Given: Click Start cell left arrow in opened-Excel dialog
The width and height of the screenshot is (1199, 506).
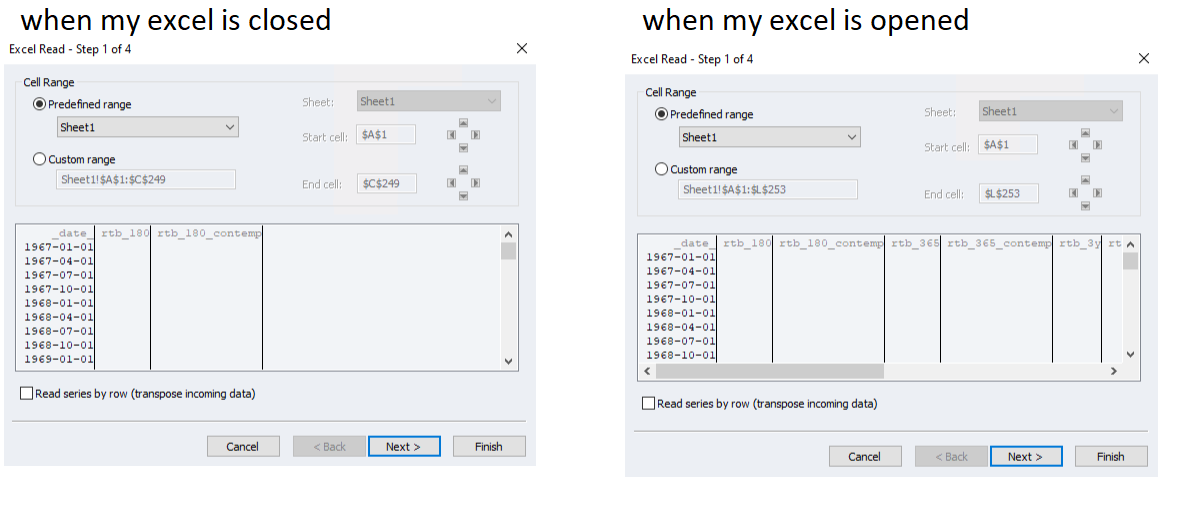Looking at the screenshot, I should (1074, 145).
